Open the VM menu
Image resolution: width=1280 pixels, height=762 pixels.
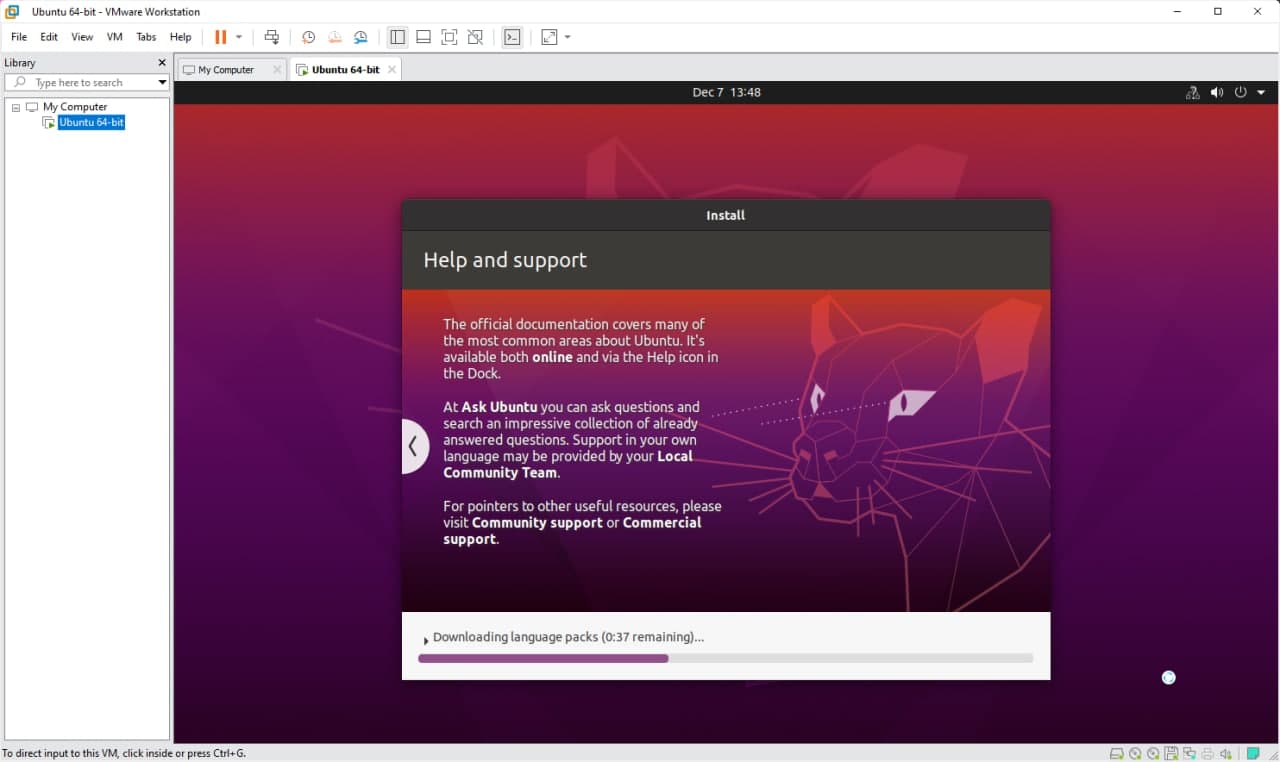pyautogui.click(x=113, y=36)
